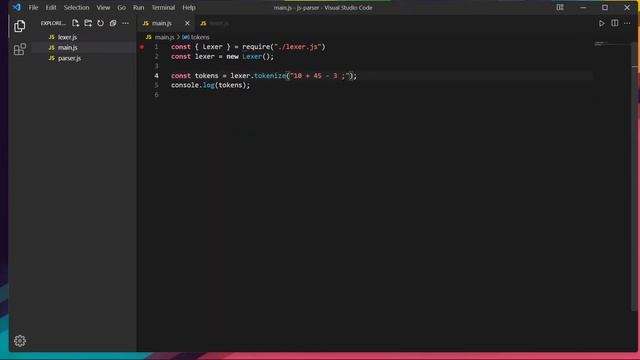
Task: Click line number 4 in gutter
Action: click(x=156, y=76)
